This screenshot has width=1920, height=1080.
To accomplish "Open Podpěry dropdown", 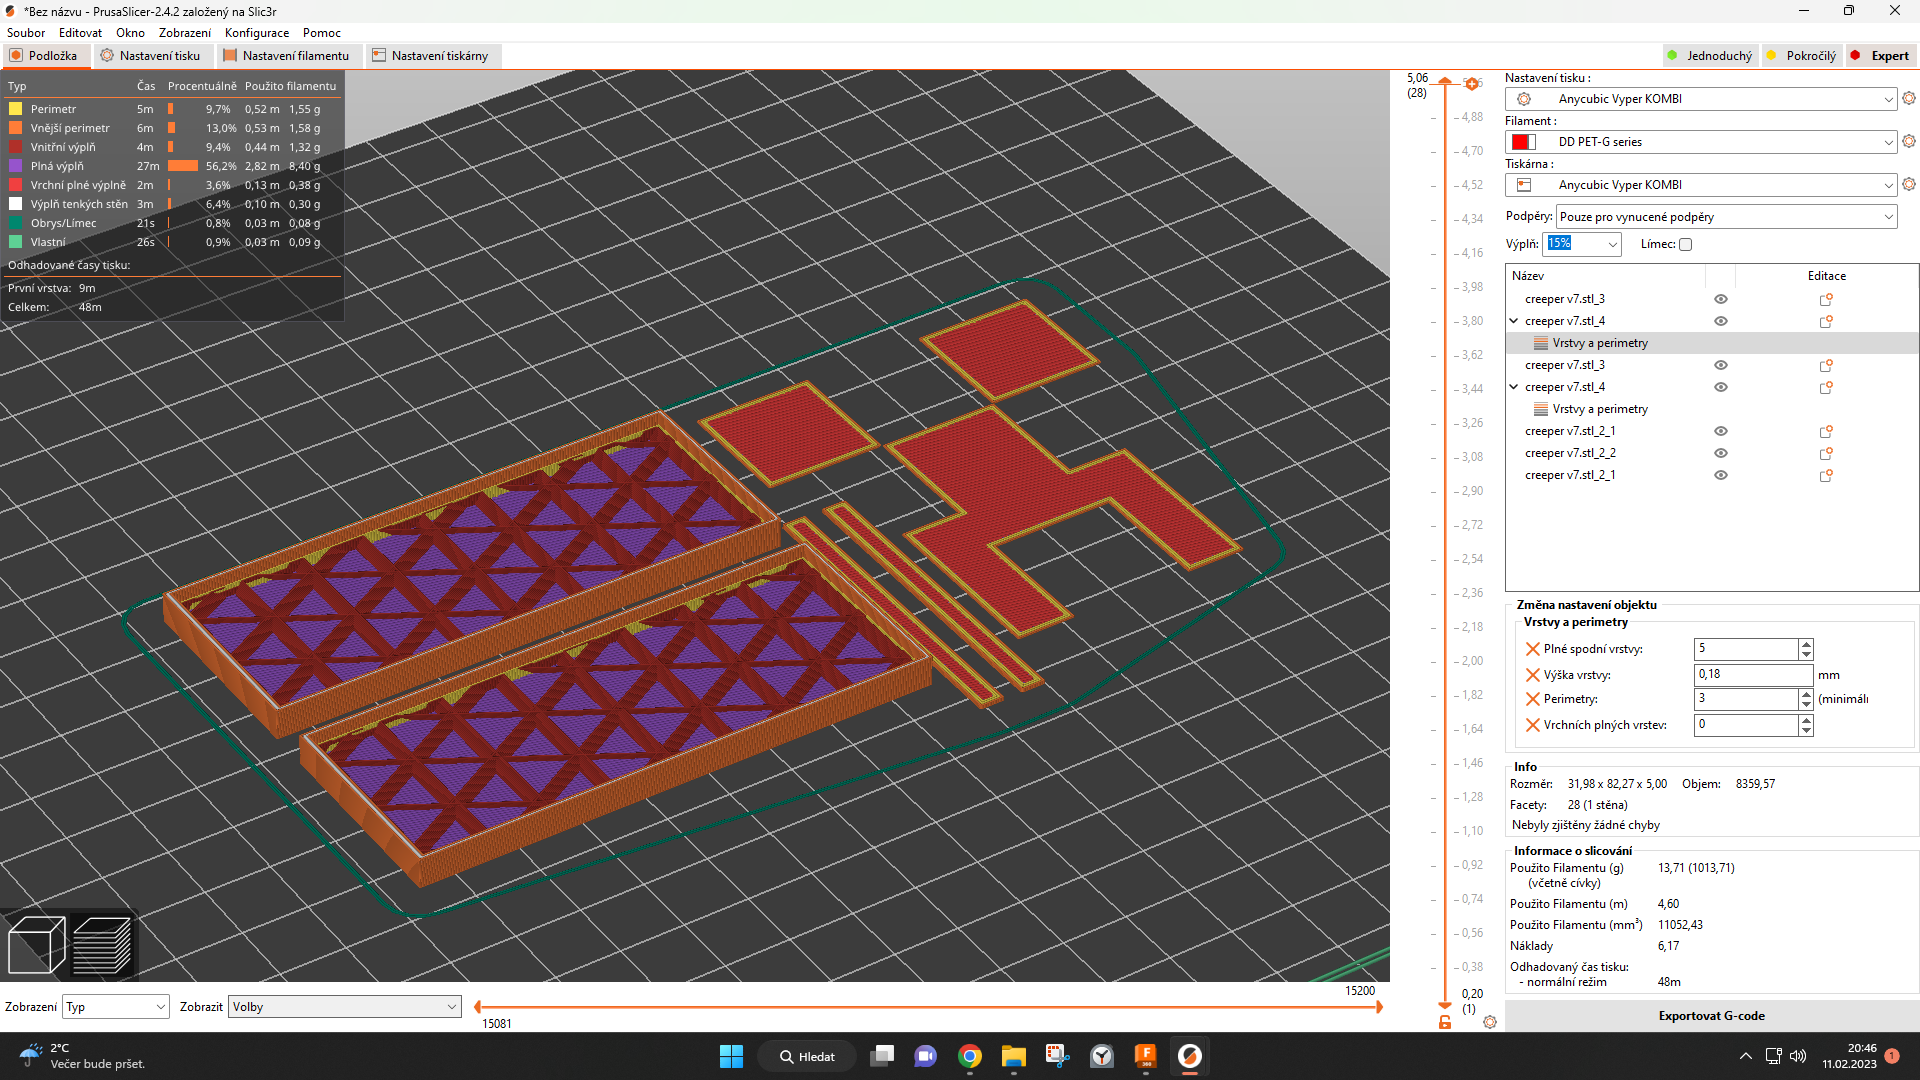I will [1727, 217].
